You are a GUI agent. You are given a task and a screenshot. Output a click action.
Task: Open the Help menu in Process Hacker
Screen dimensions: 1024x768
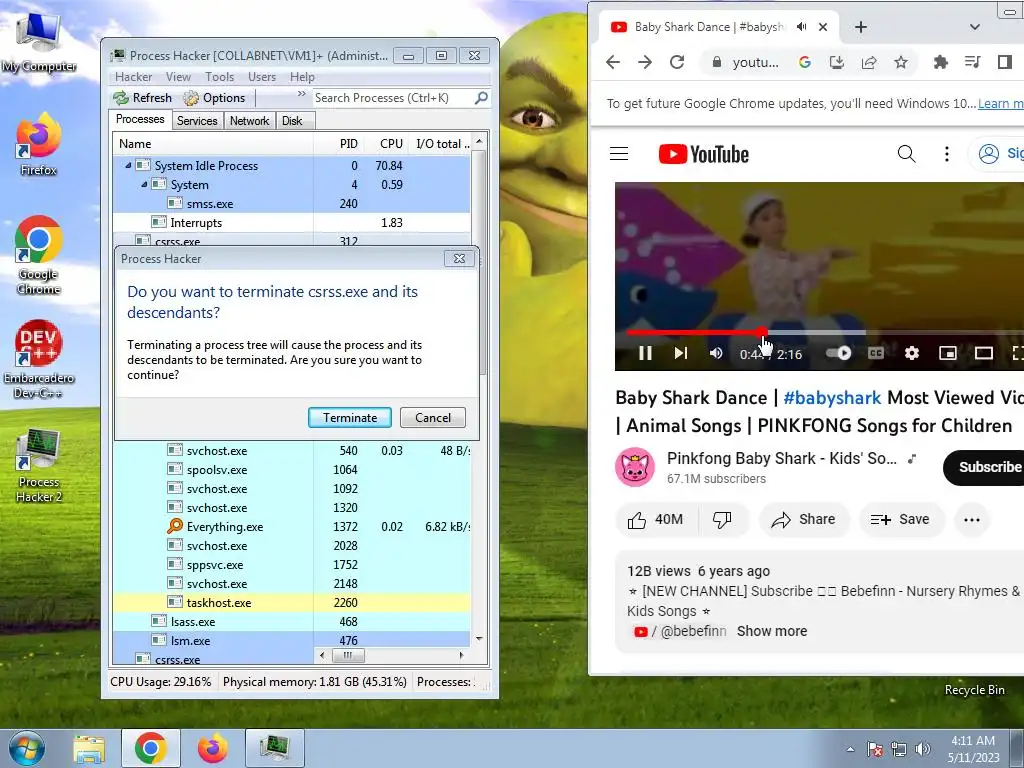pyautogui.click(x=302, y=76)
